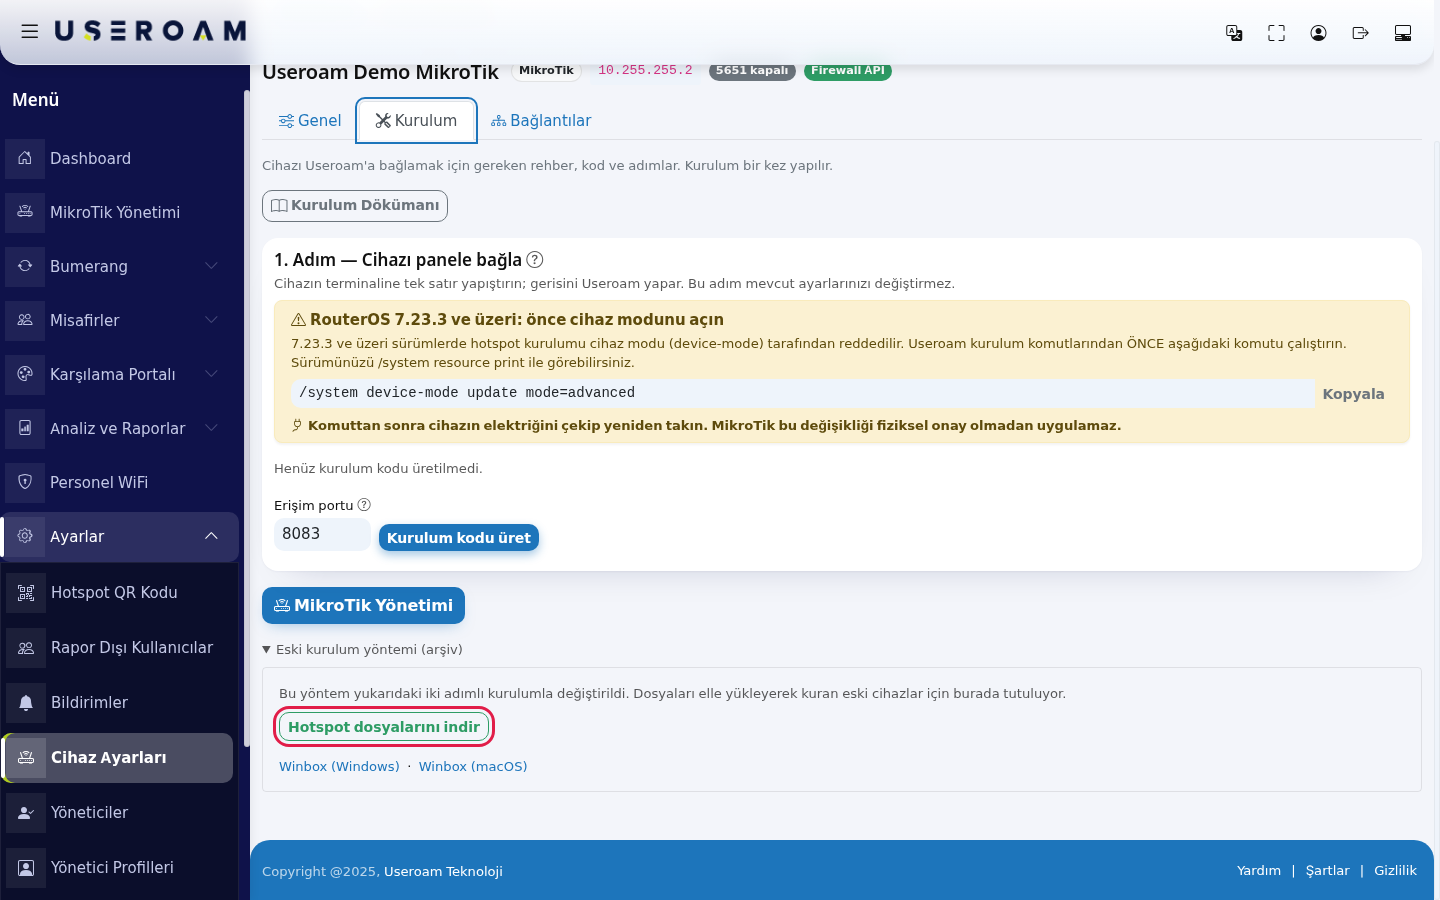Open the hamburger menu icon
Image resolution: width=1440 pixels, height=900 pixels.
coord(30,32)
